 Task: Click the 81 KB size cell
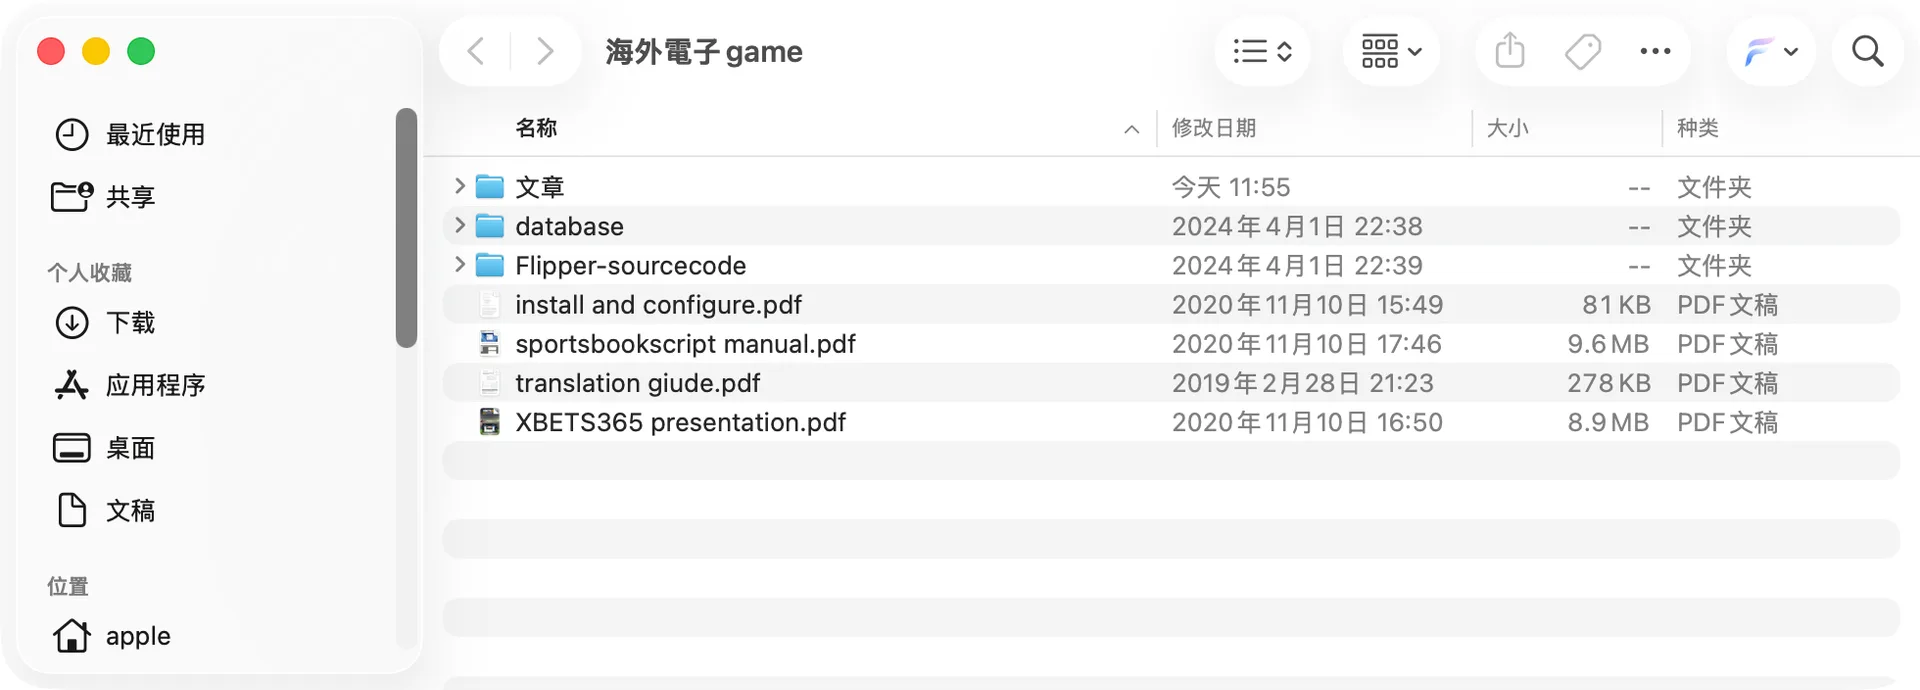(x=1616, y=304)
